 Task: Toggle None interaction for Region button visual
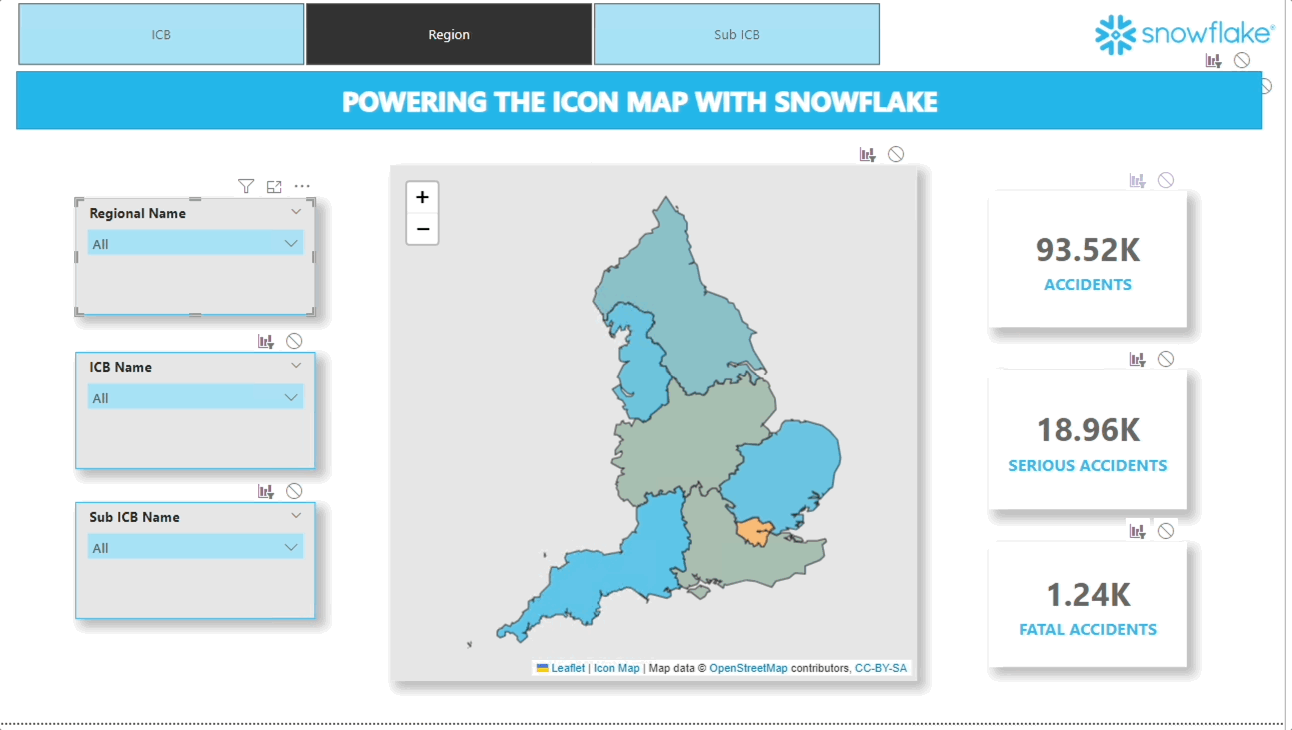1241,60
